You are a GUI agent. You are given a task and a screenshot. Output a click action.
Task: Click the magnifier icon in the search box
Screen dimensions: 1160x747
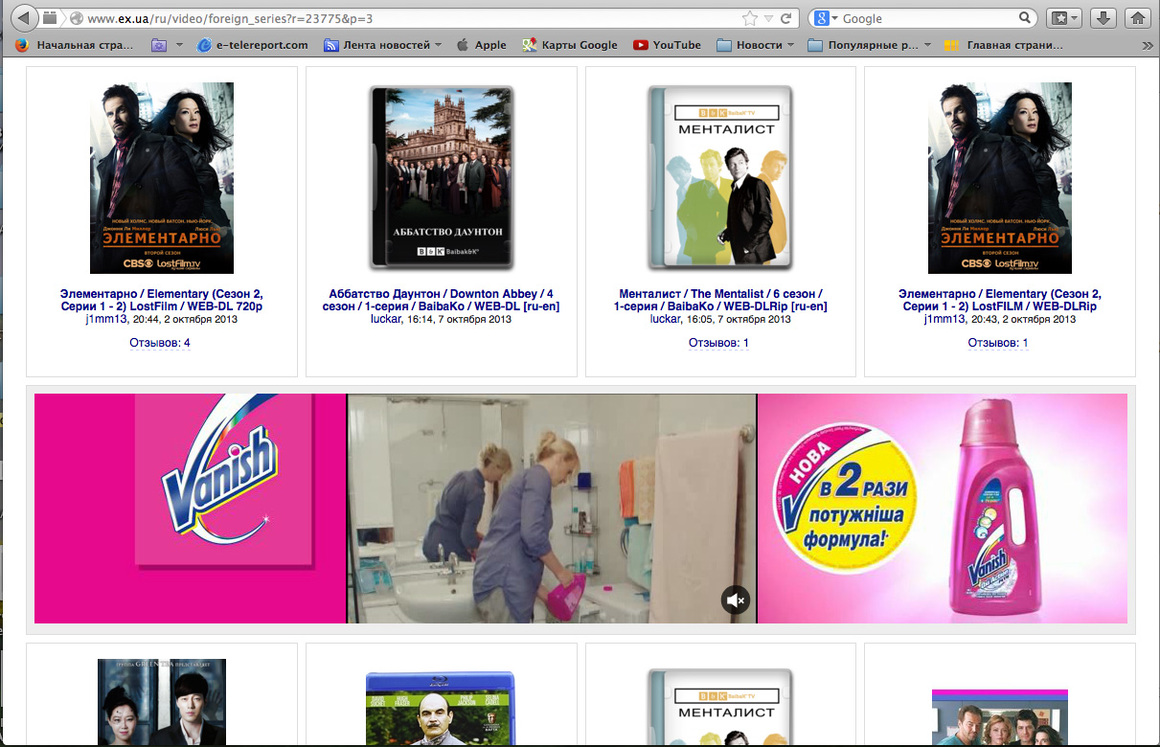point(1025,18)
